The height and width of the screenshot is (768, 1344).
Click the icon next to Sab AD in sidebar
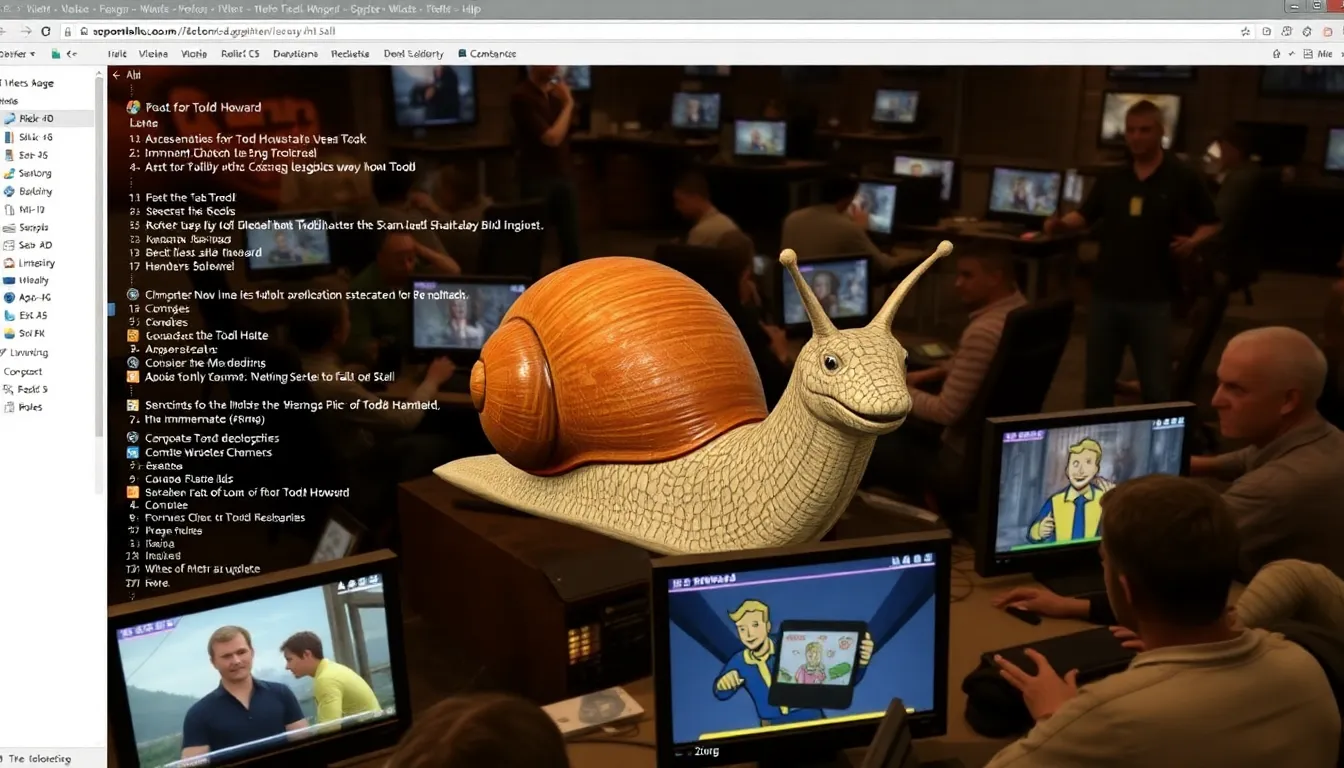coord(9,245)
